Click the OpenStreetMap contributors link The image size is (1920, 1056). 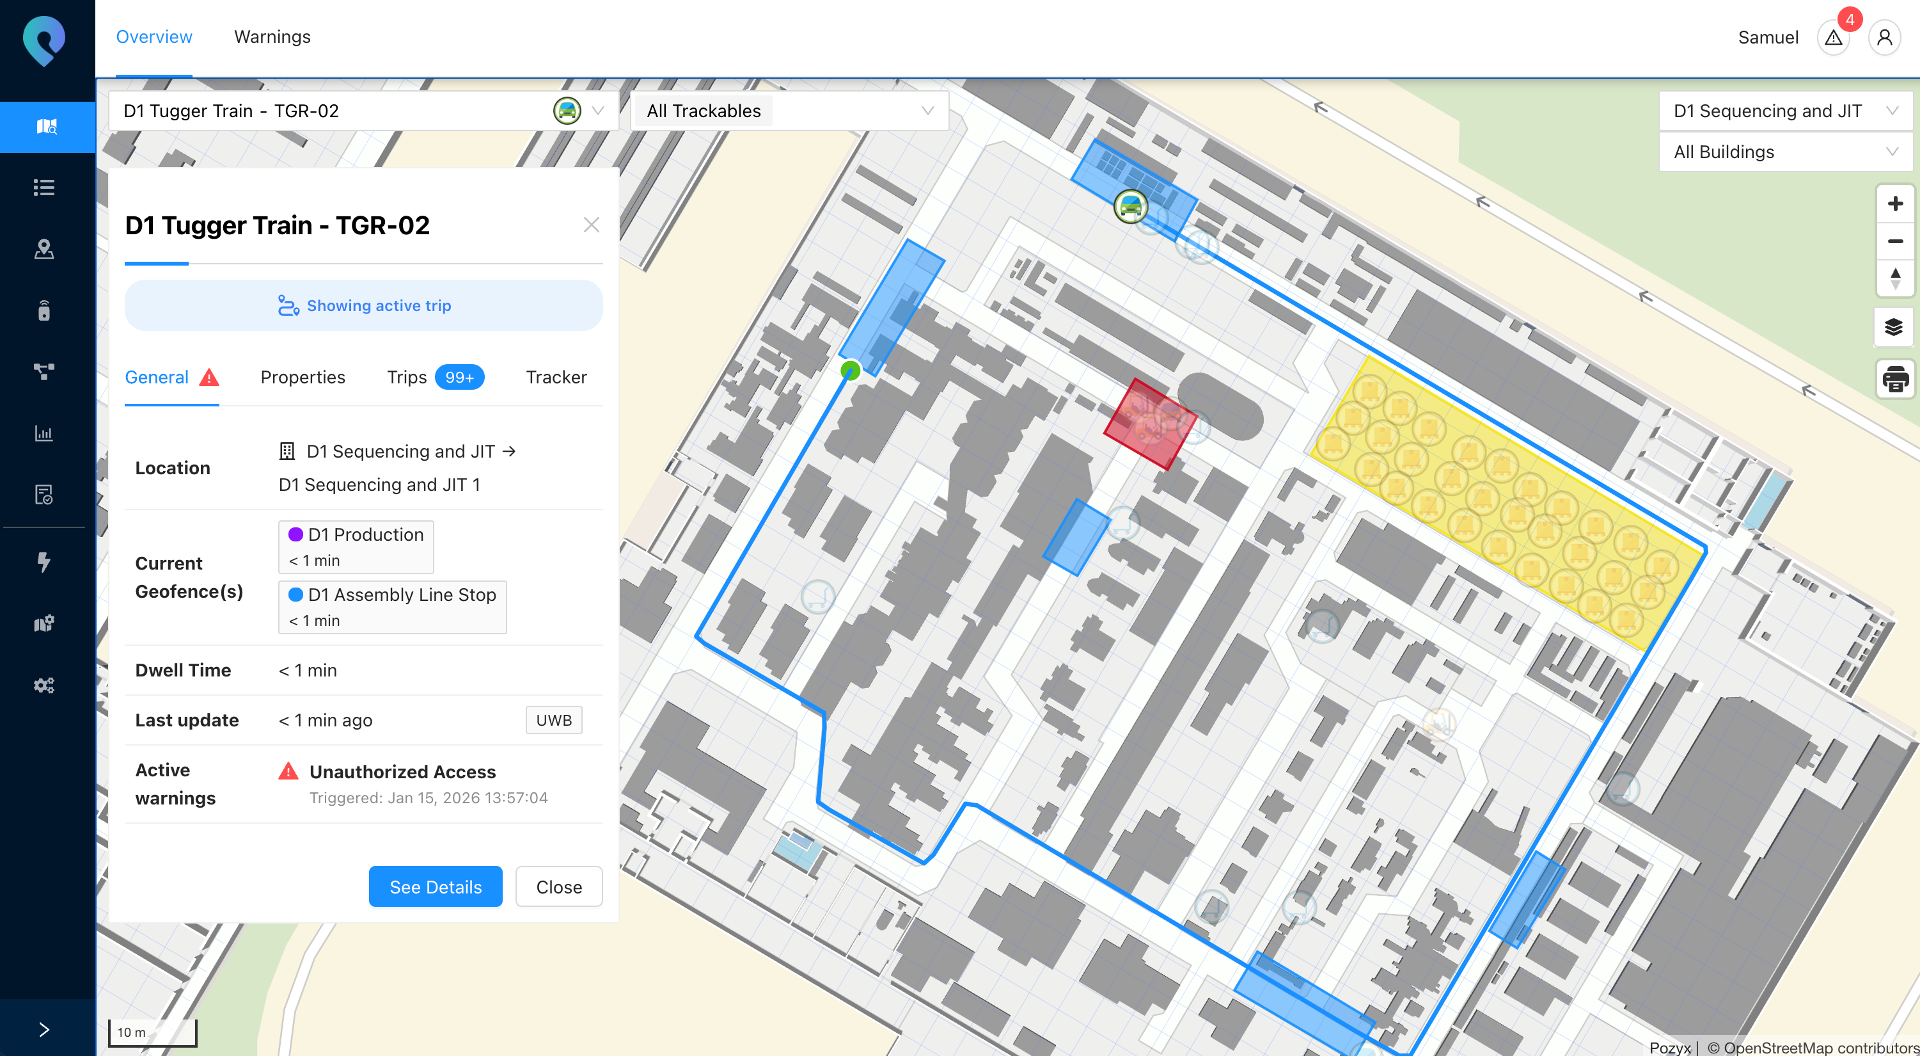1812,1047
